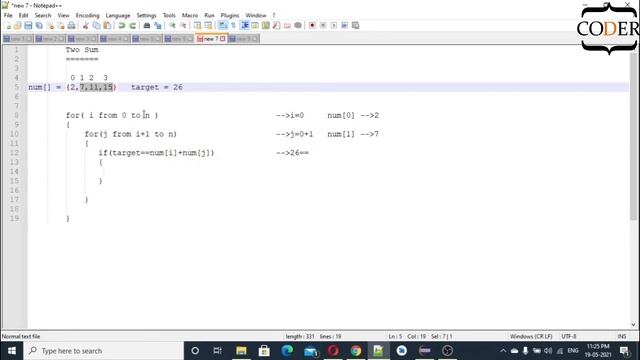Open Microsoft Edge from the taskbar
Screen dimensions: 640x360
(x=287, y=351)
